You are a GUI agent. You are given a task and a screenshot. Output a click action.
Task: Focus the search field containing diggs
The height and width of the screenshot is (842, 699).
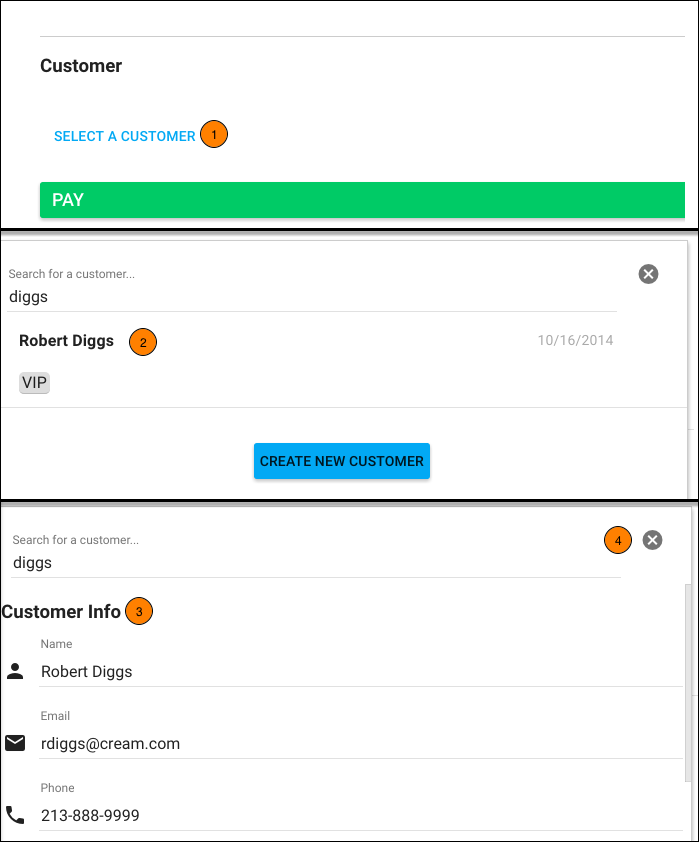(200, 296)
